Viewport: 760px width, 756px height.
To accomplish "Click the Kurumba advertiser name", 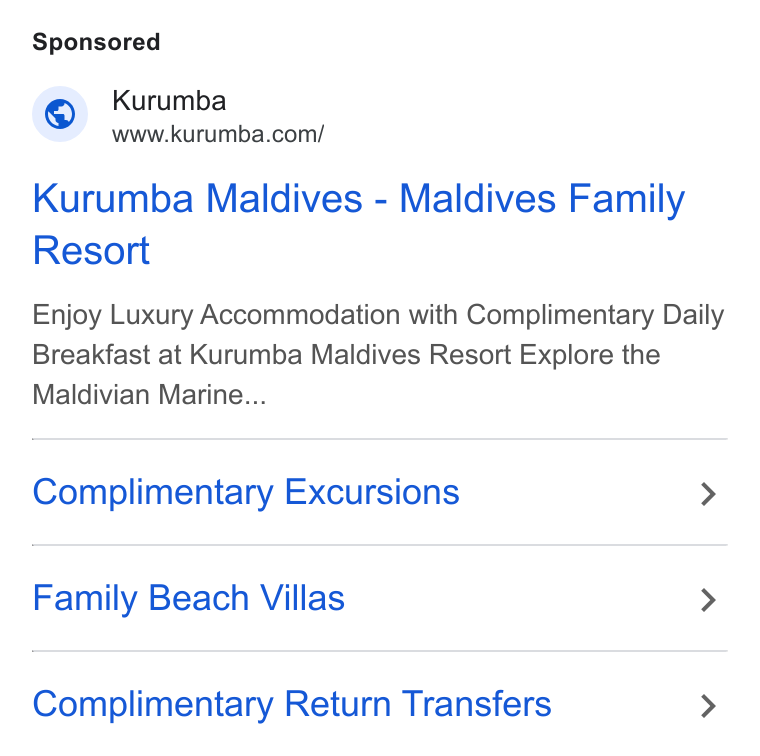I will pos(169,101).
